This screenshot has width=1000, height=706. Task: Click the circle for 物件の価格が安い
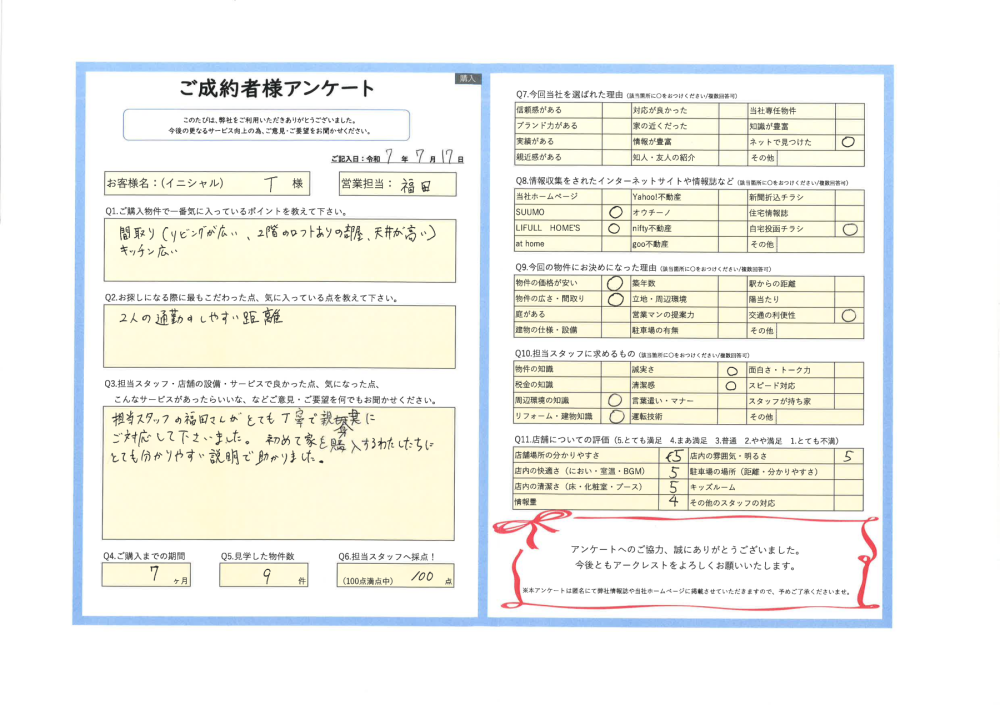[x=615, y=283]
